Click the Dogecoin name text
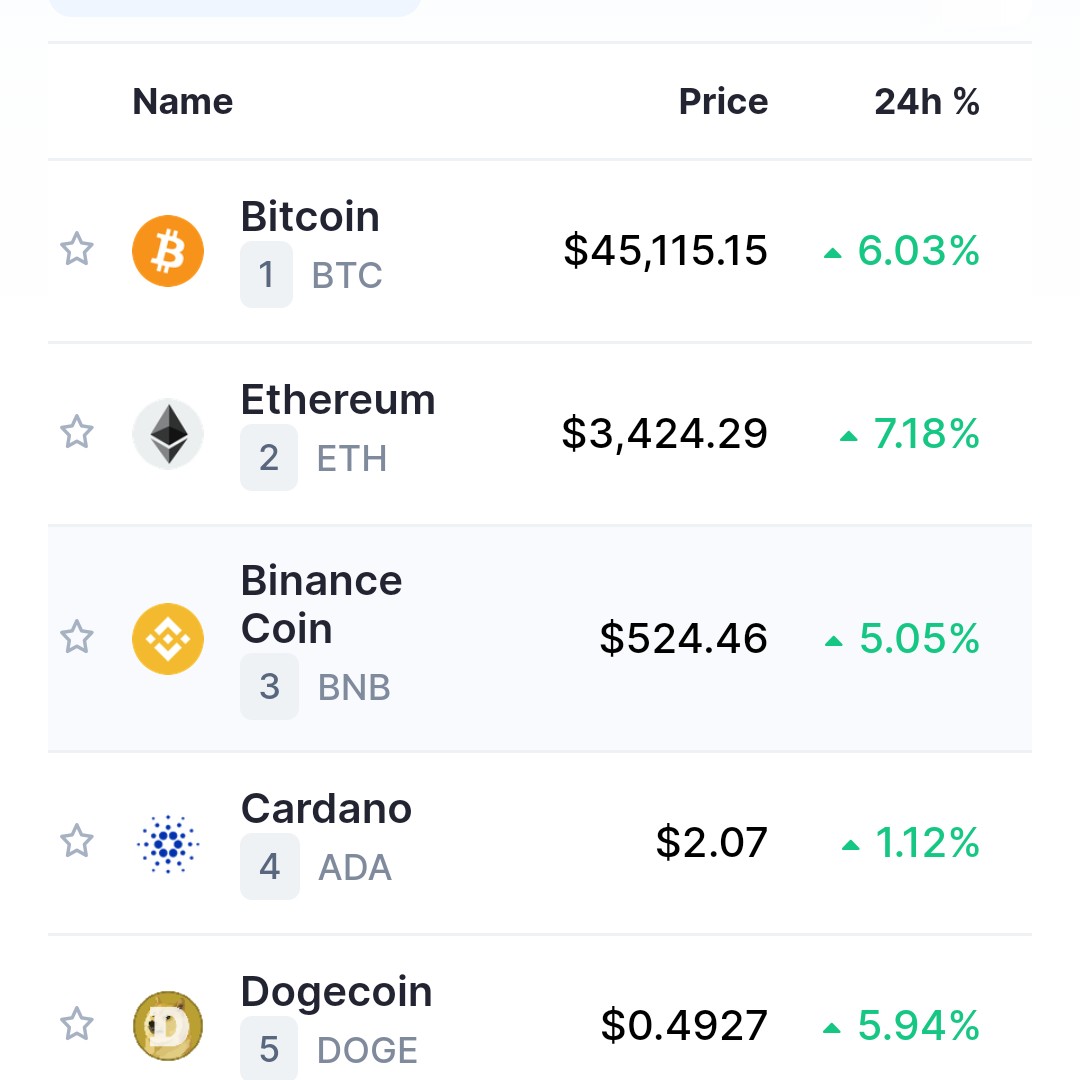 click(336, 992)
